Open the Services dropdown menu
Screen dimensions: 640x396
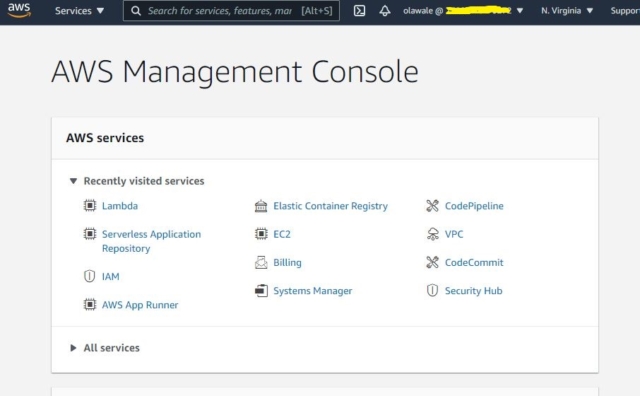click(79, 11)
